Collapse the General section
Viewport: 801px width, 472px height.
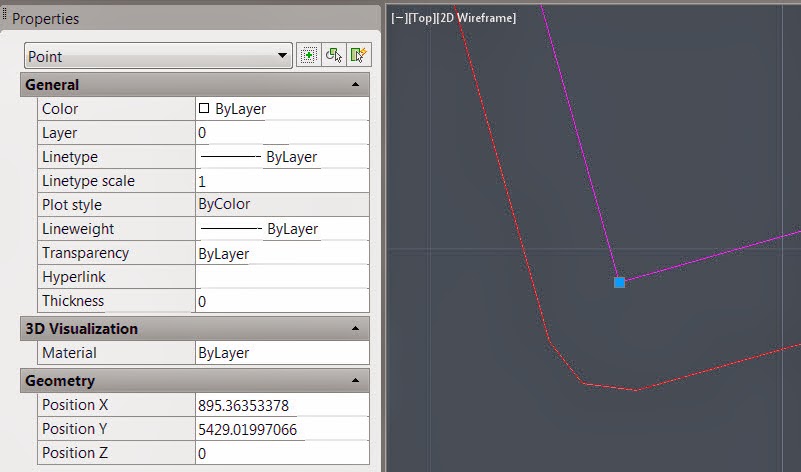point(356,85)
